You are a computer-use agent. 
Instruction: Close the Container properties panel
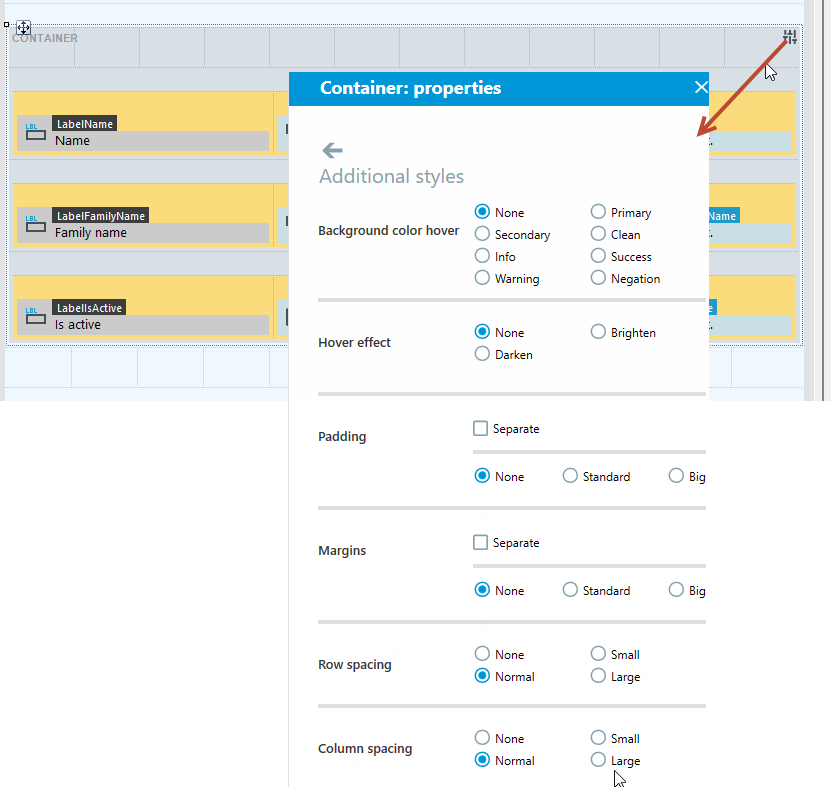click(x=701, y=87)
